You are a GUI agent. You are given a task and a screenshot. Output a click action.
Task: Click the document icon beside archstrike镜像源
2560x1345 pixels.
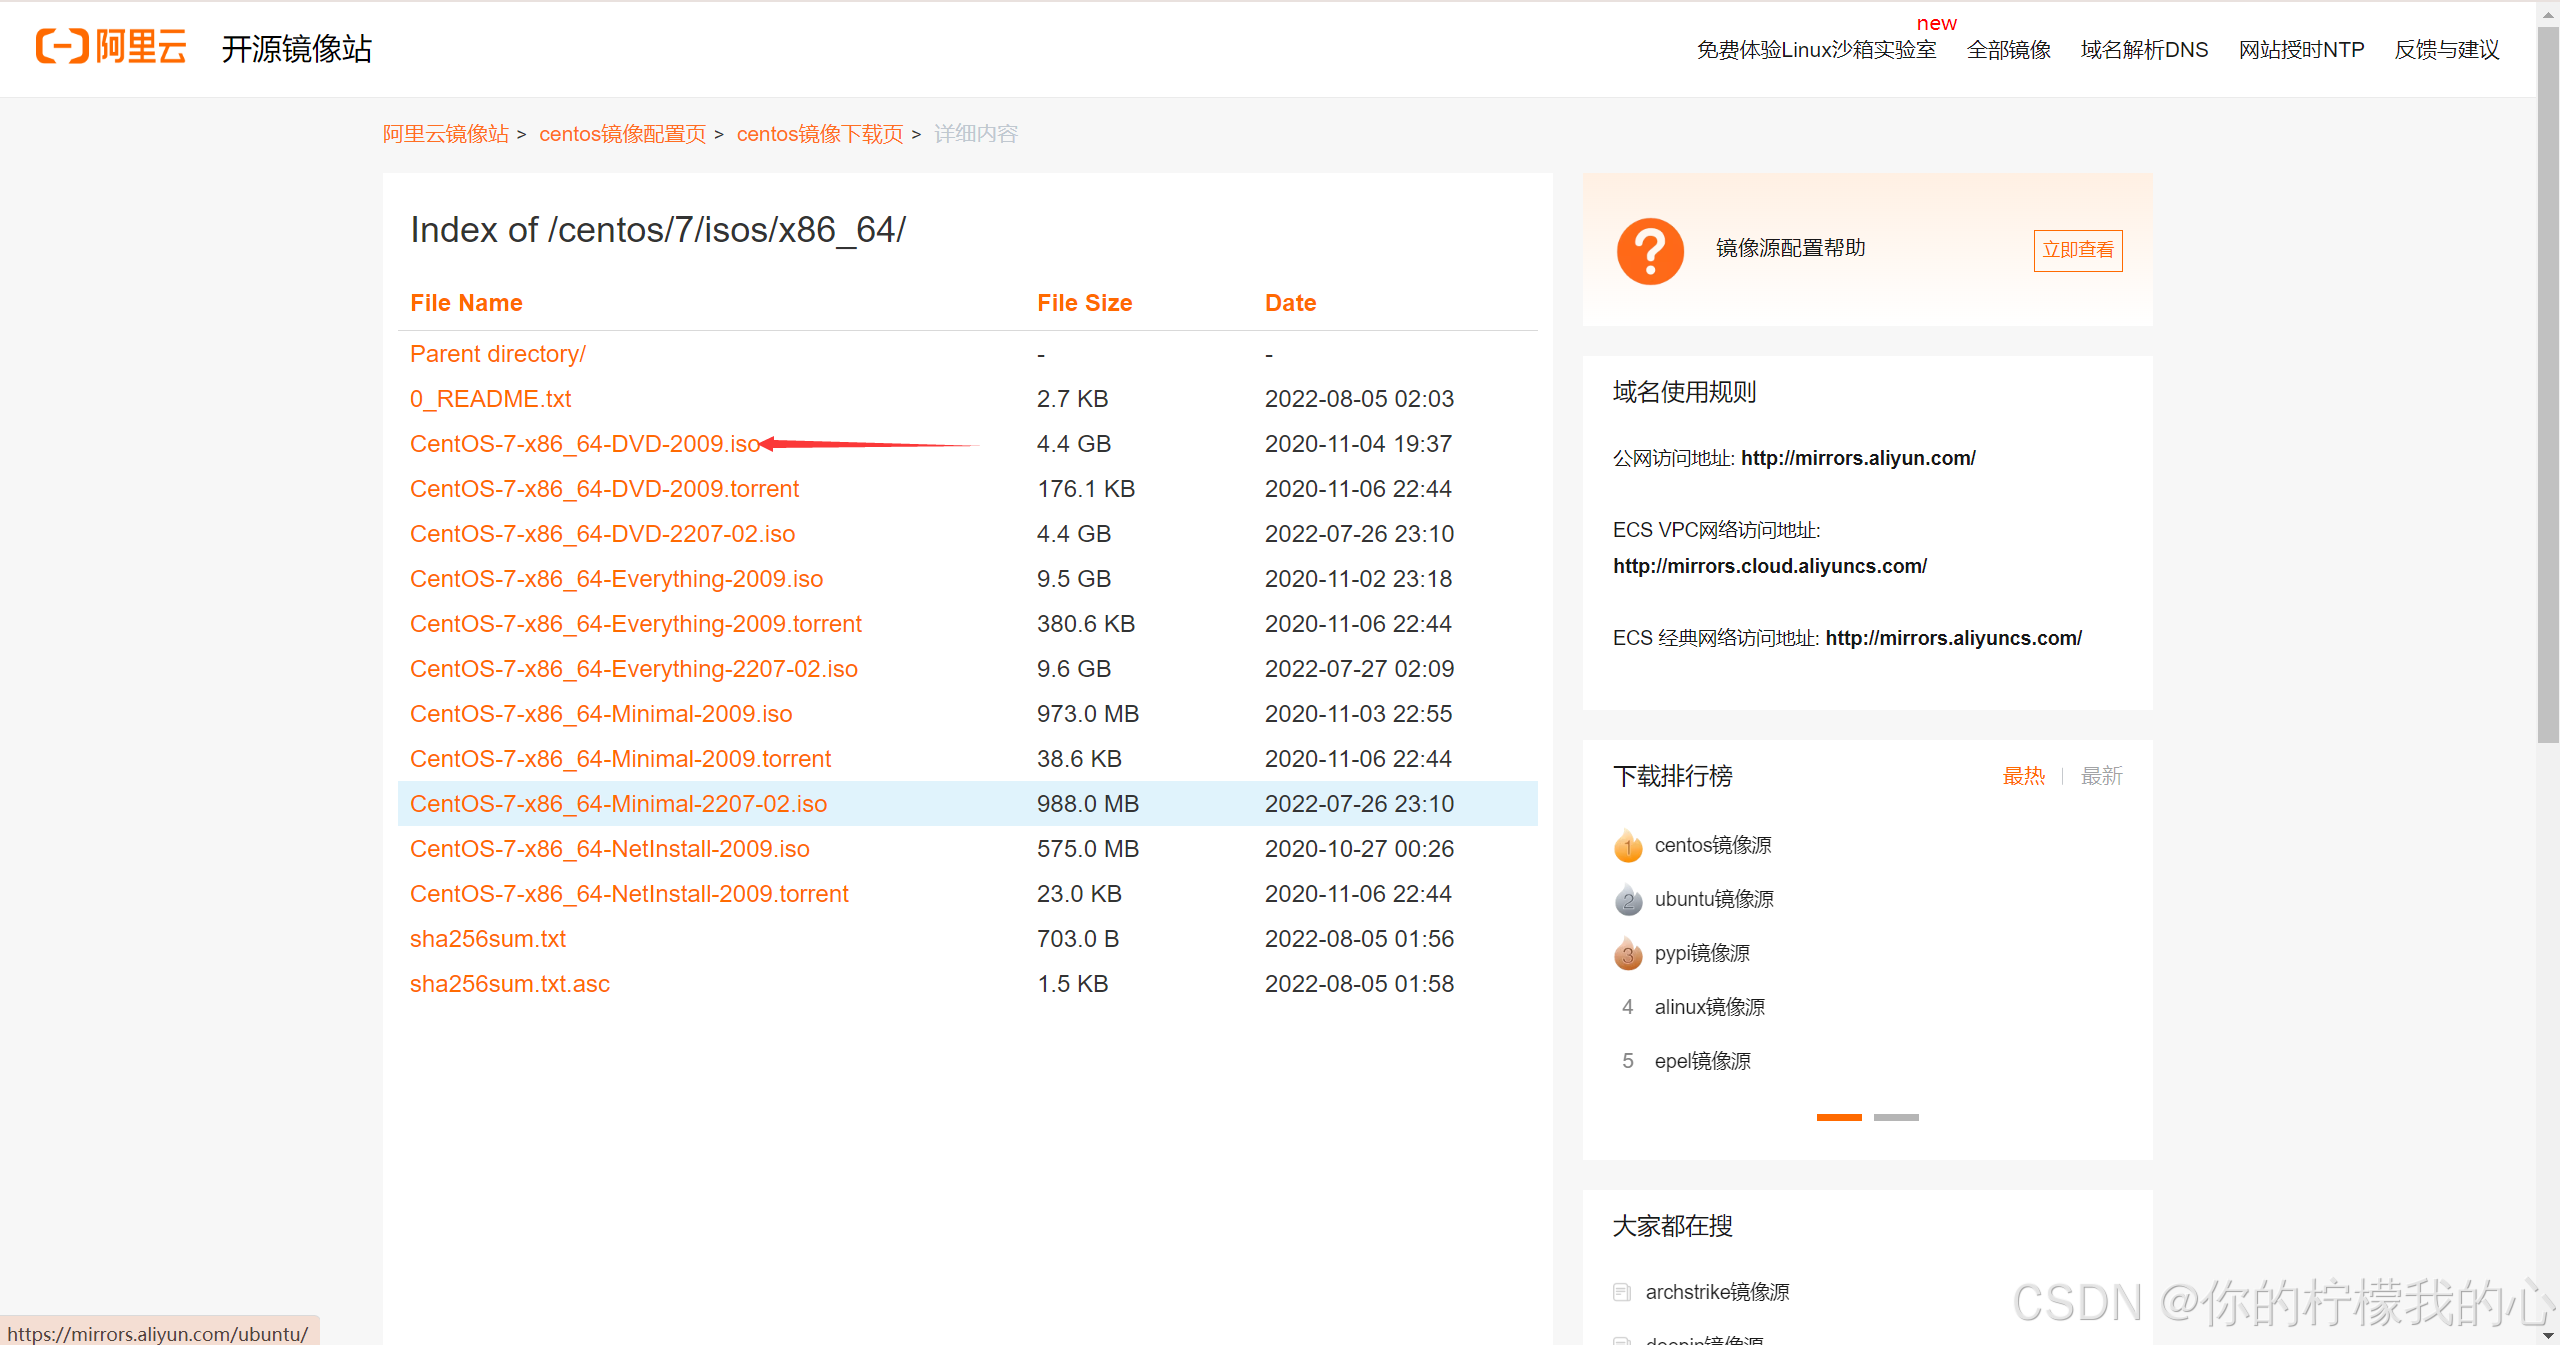[x=1622, y=1292]
